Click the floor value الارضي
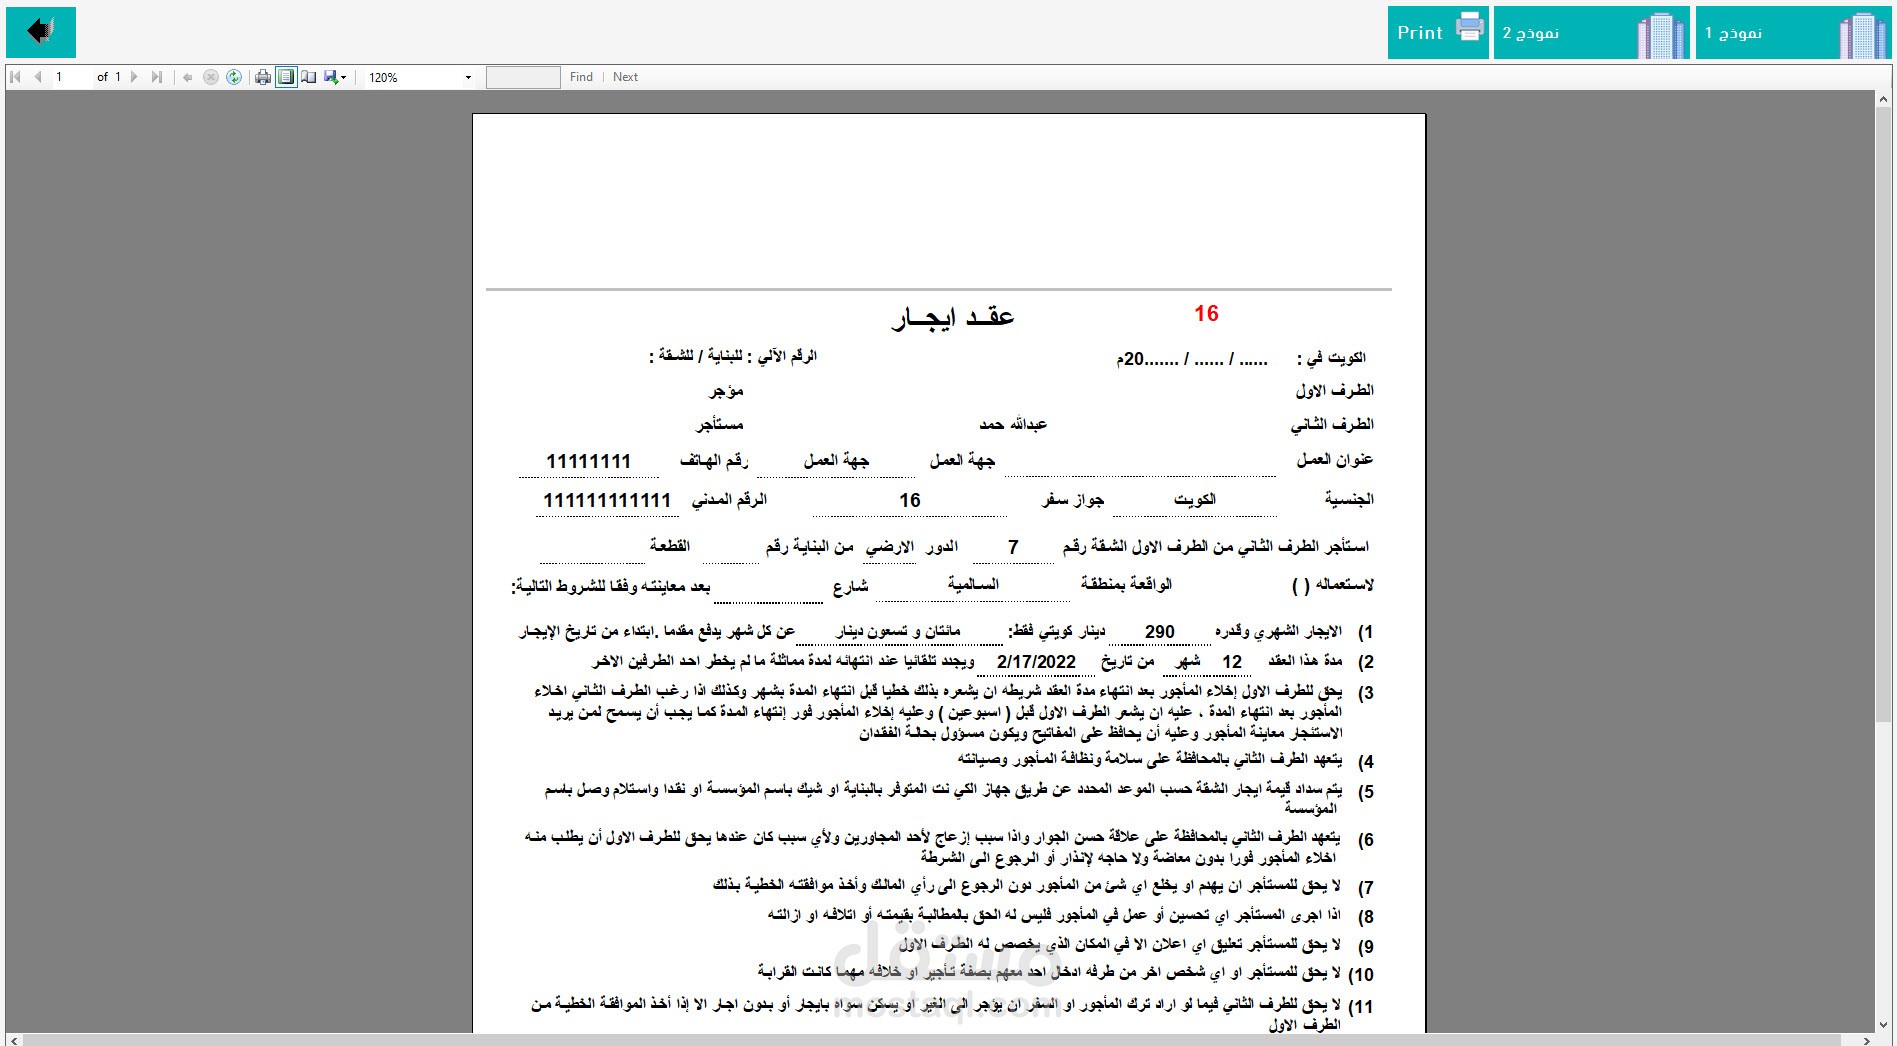The image size is (1897, 1046). (890, 547)
